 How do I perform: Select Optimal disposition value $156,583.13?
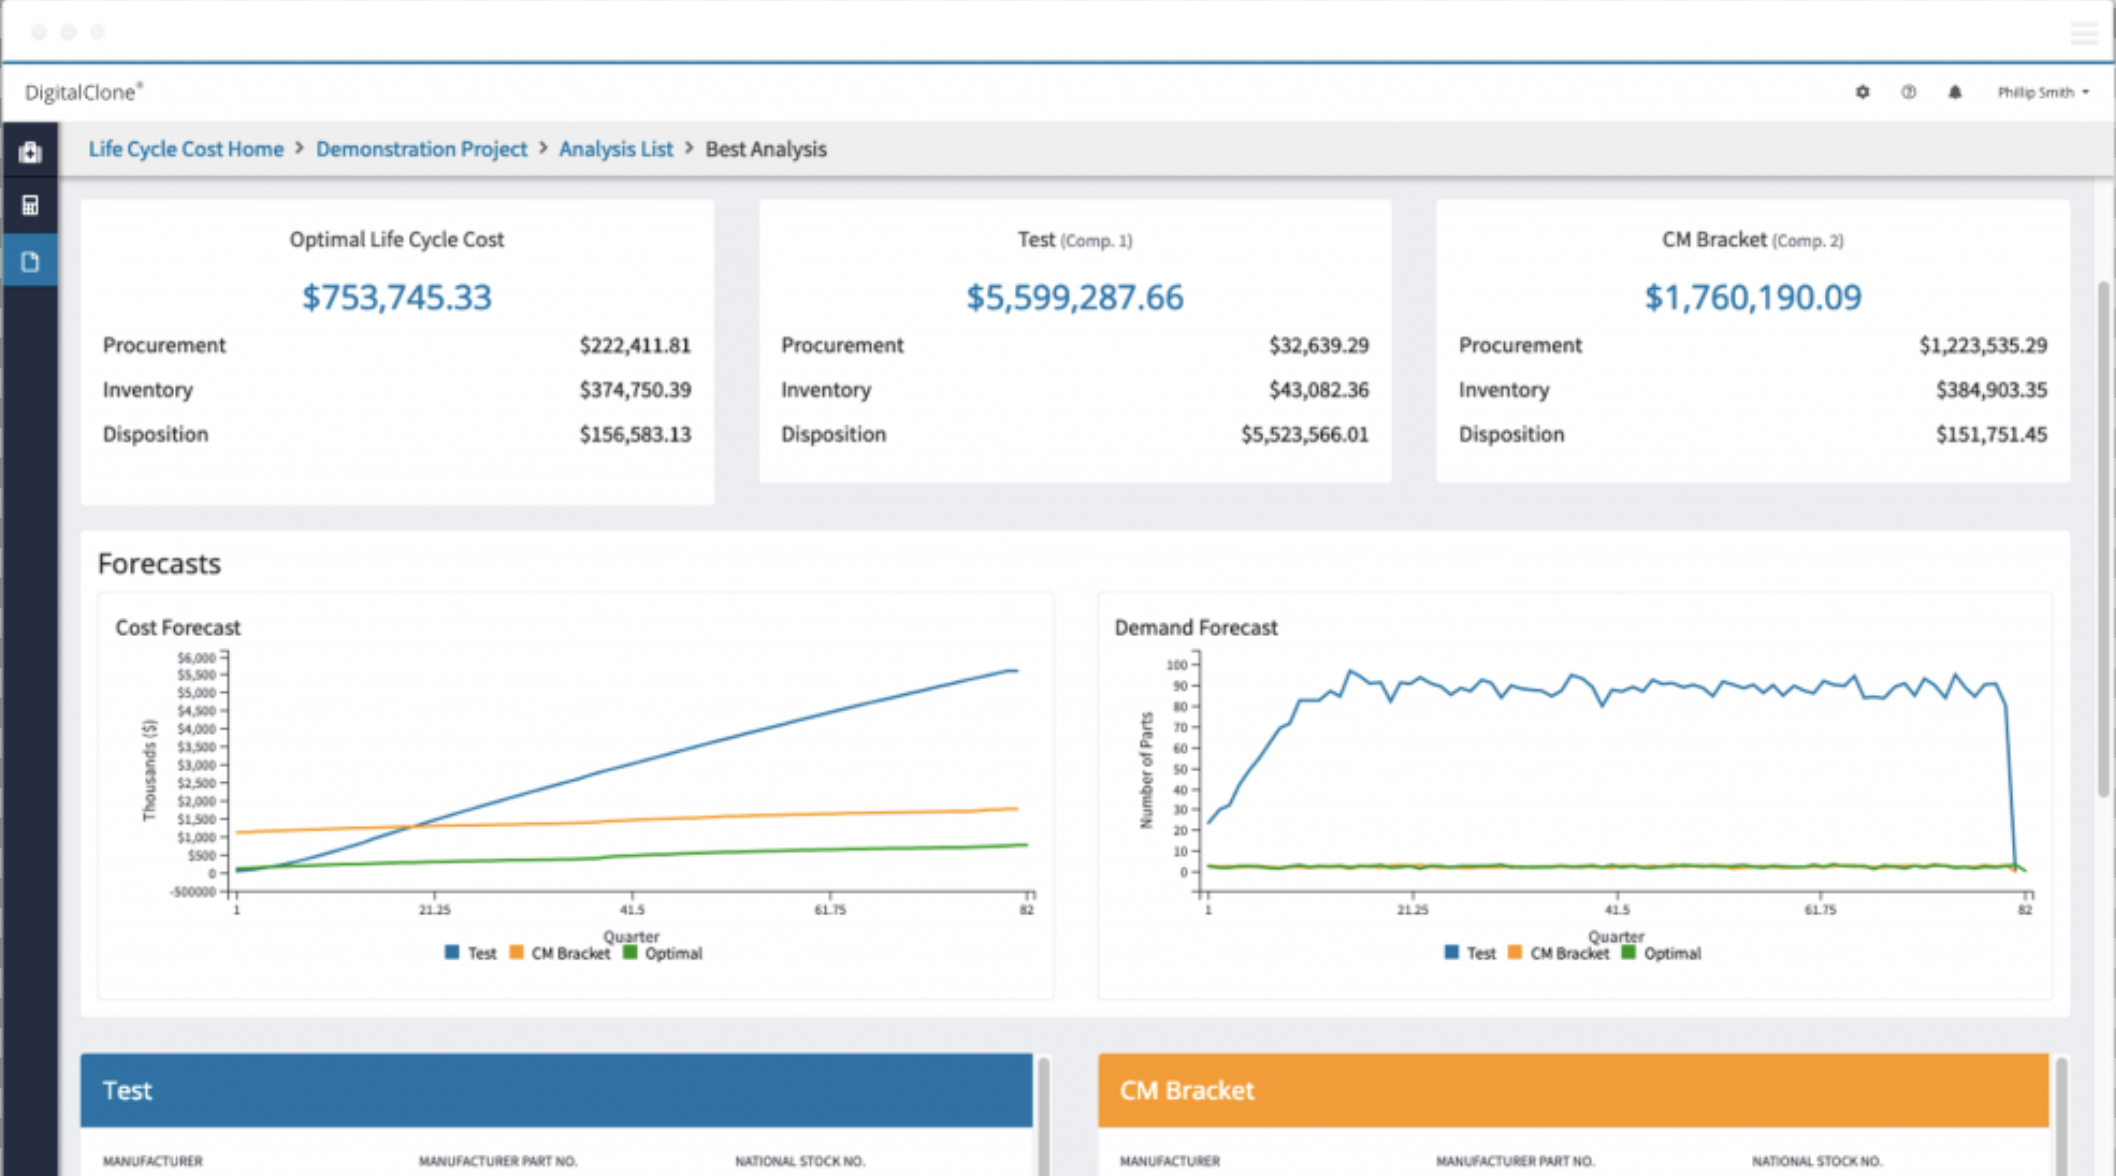pos(635,434)
